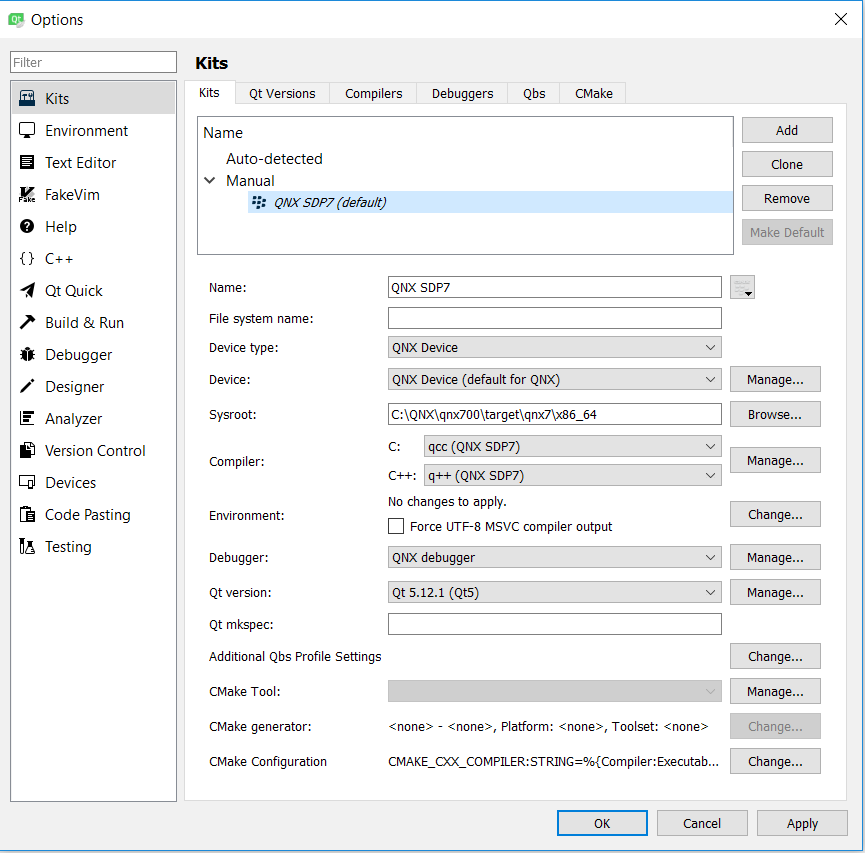Click Manage next to Qt version

point(775,593)
